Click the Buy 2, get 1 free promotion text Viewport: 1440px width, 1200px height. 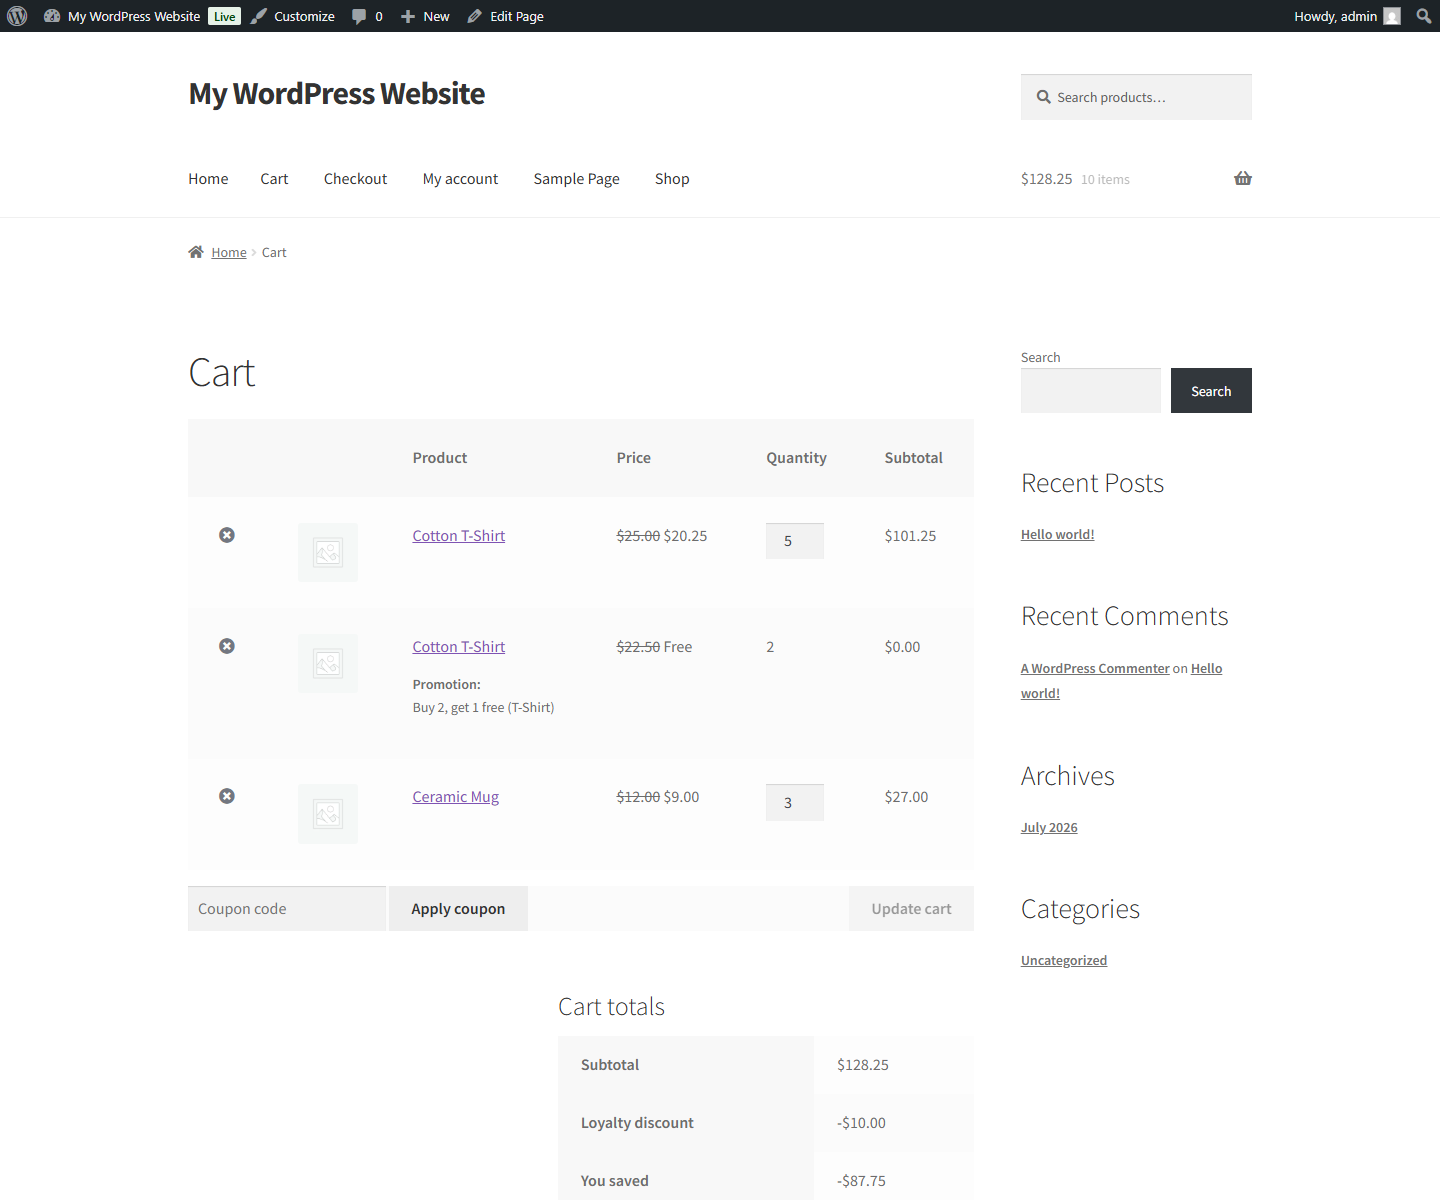[483, 708]
